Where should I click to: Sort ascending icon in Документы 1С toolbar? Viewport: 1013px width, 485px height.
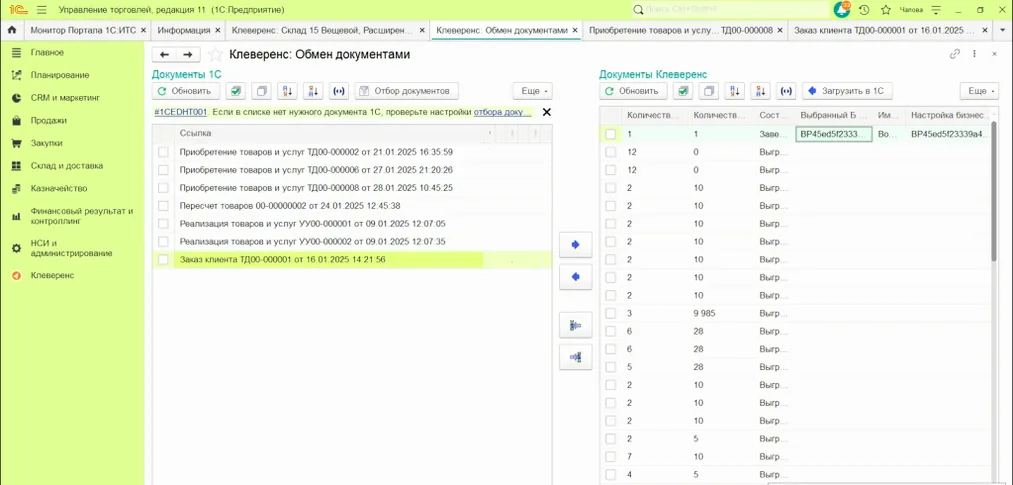[287, 91]
